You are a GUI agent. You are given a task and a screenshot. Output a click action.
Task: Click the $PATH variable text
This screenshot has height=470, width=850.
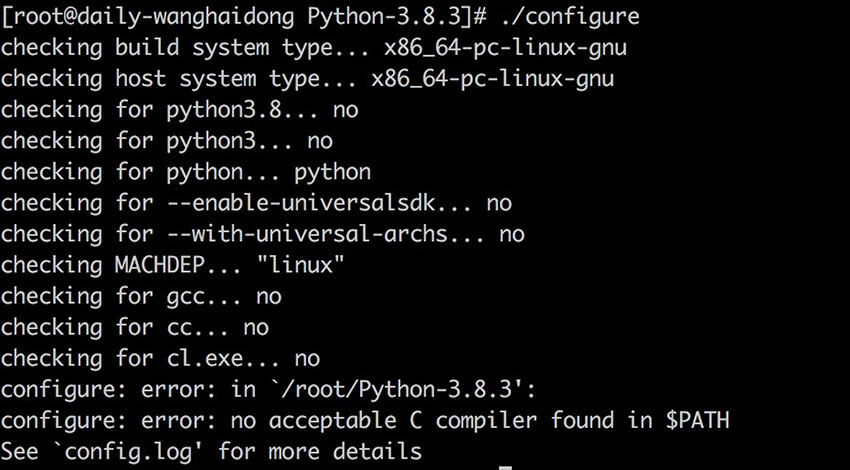(x=696, y=420)
